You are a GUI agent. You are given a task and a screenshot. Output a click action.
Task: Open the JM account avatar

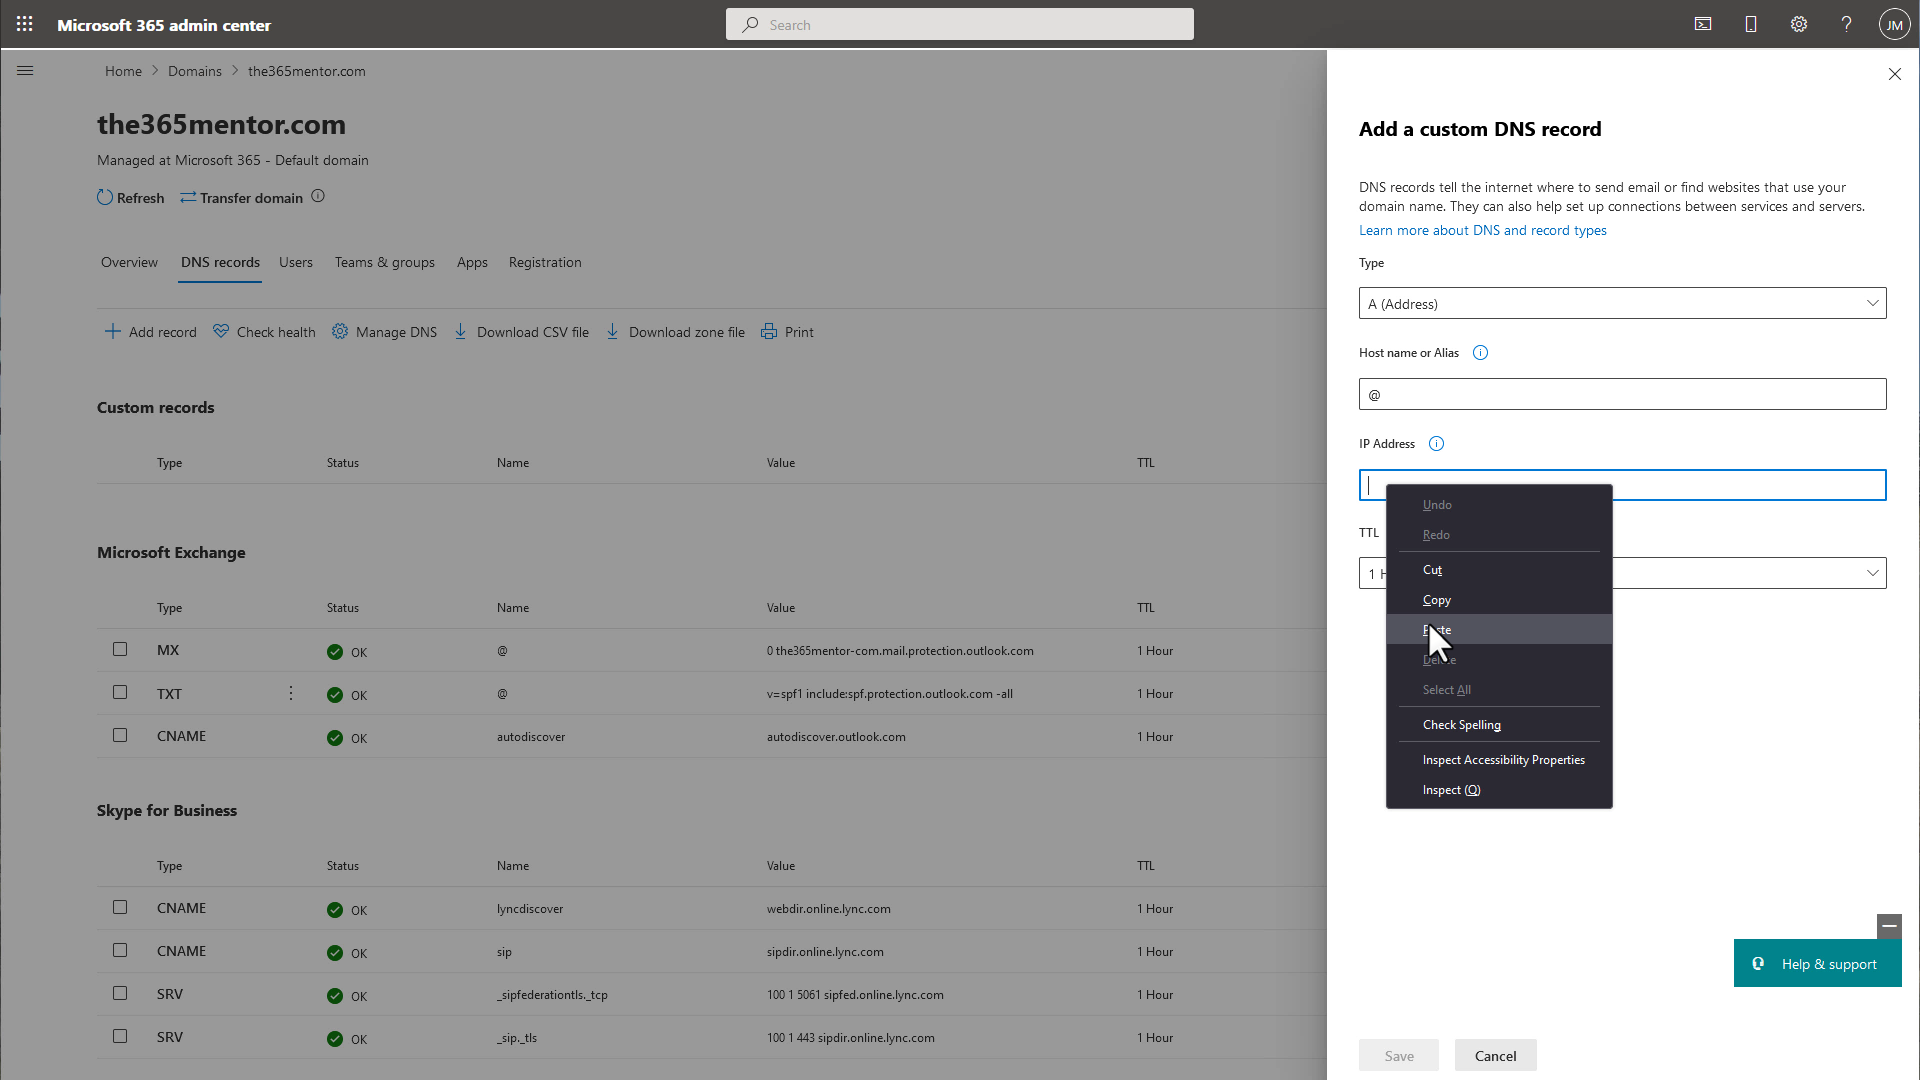1894,24
